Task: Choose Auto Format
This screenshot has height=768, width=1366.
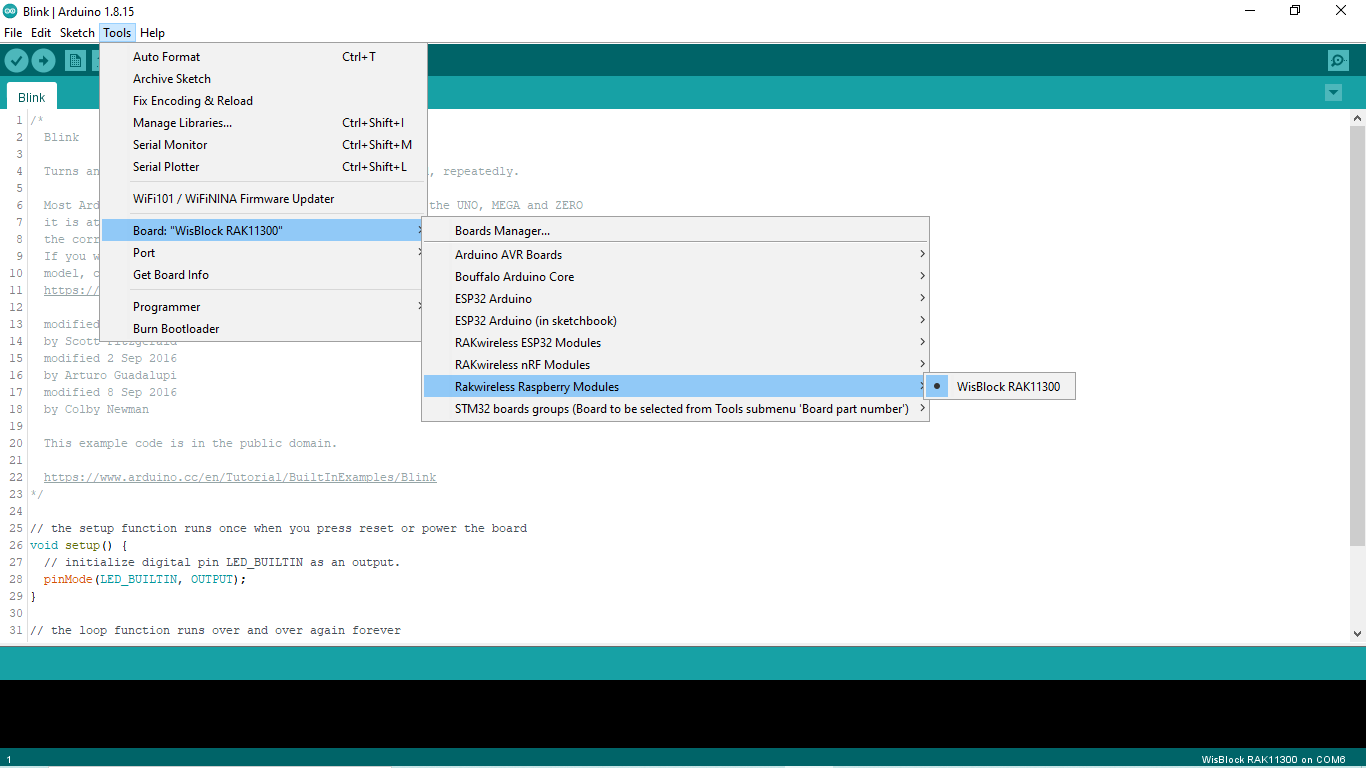Action: tap(264, 57)
